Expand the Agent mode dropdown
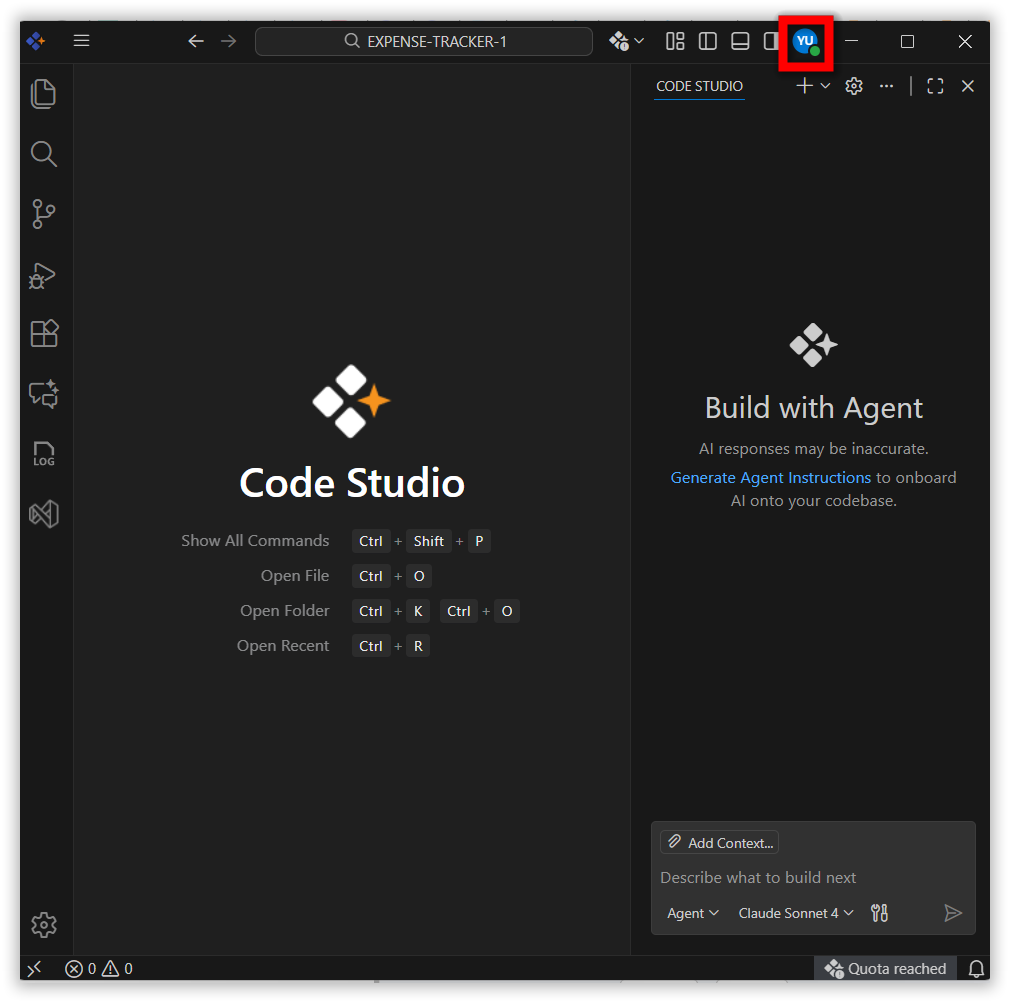Viewport: 1010px width, 1003px height. tap(693, 913)
